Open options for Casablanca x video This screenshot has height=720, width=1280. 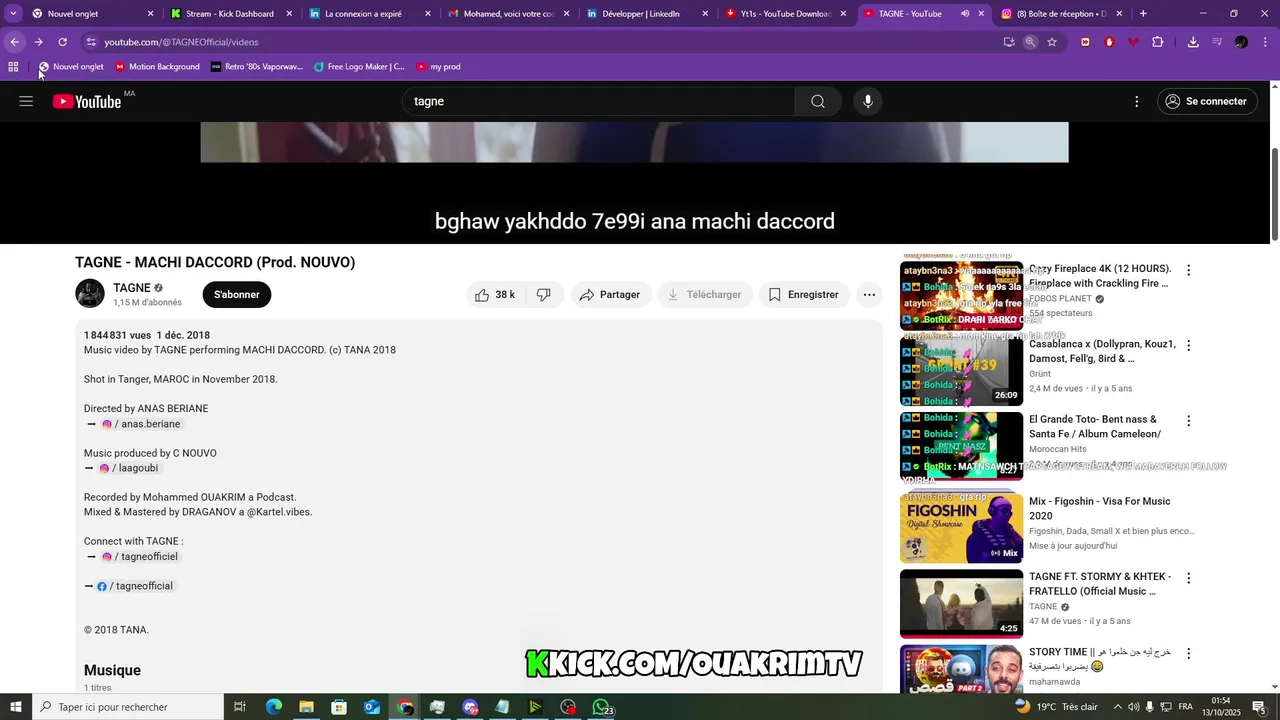tap(1188, 345)
